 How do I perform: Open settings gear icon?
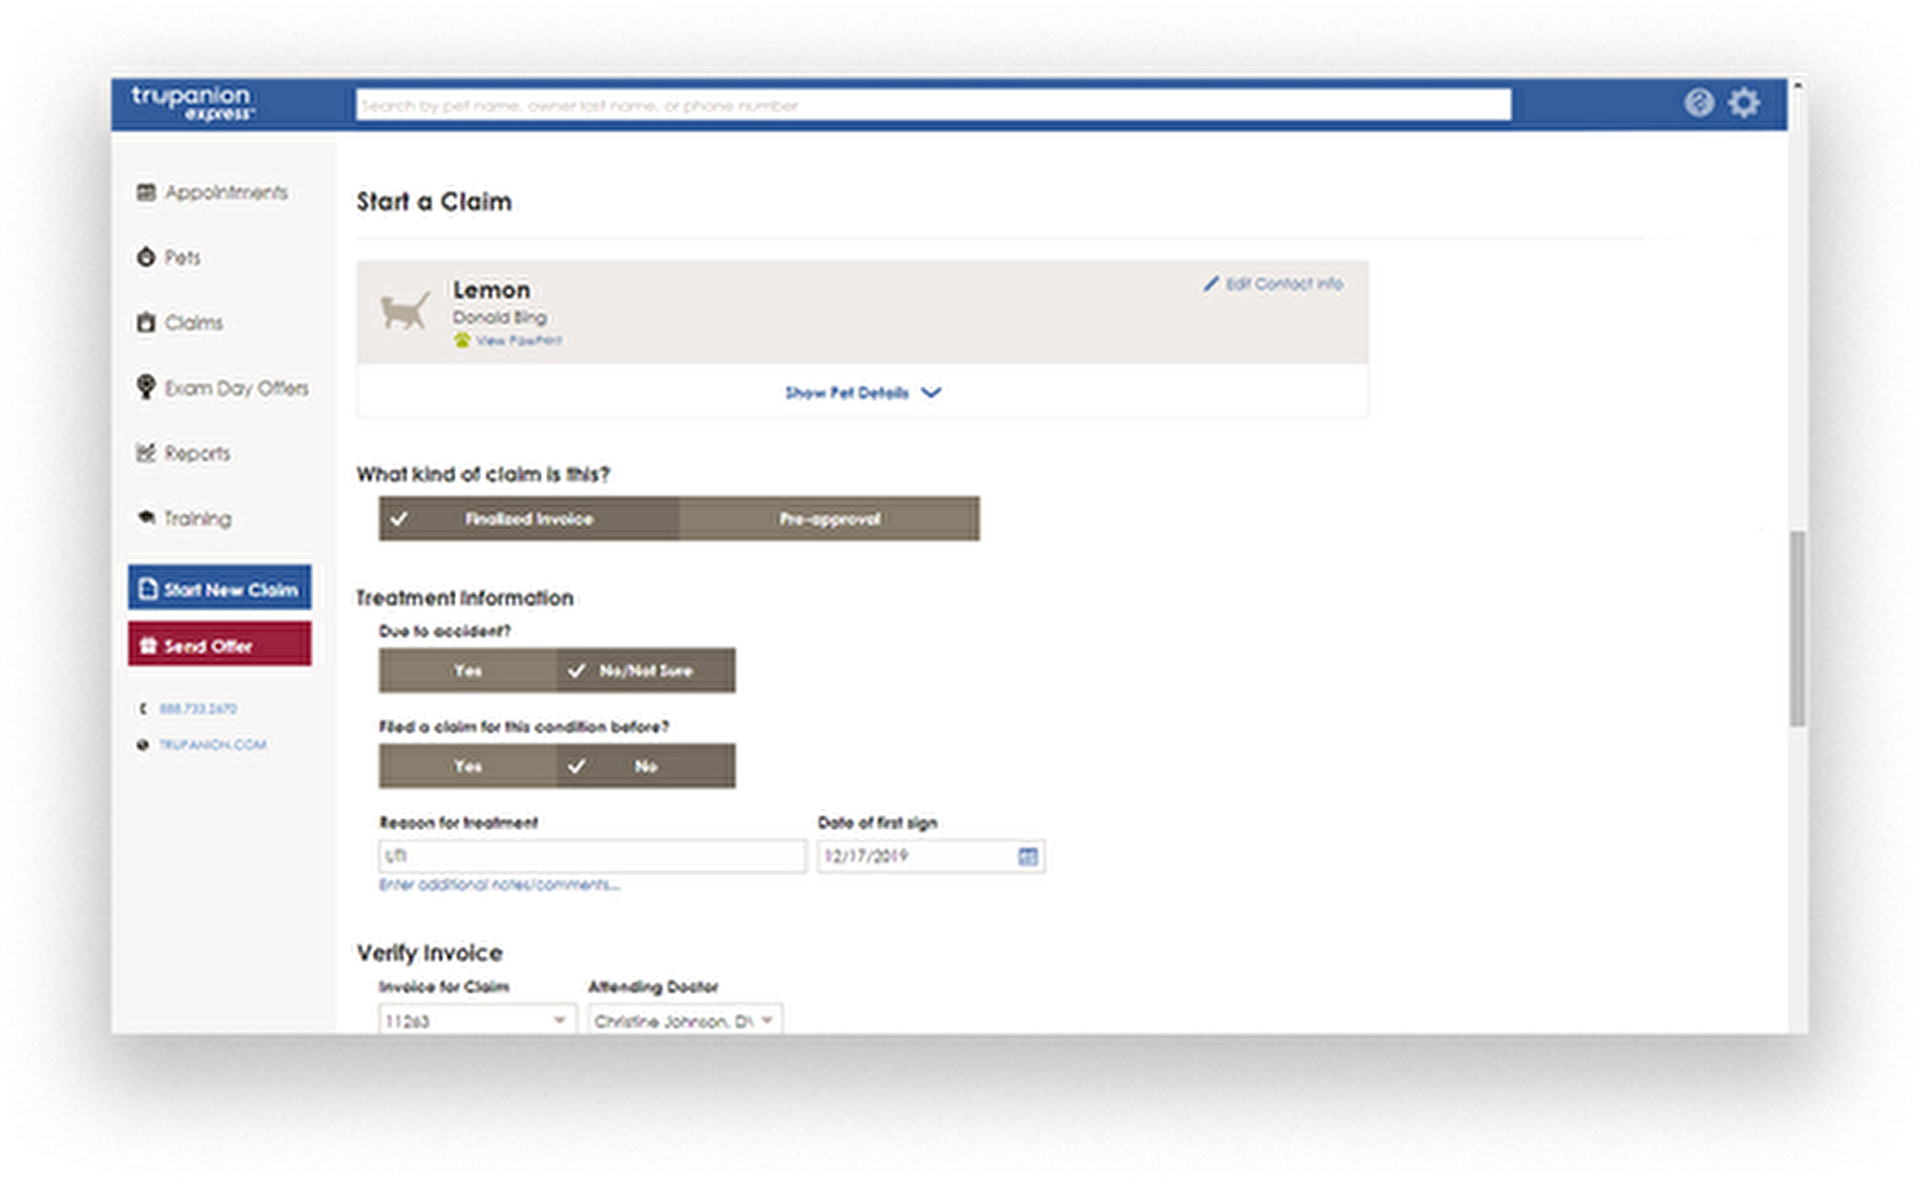[1744, 103]
